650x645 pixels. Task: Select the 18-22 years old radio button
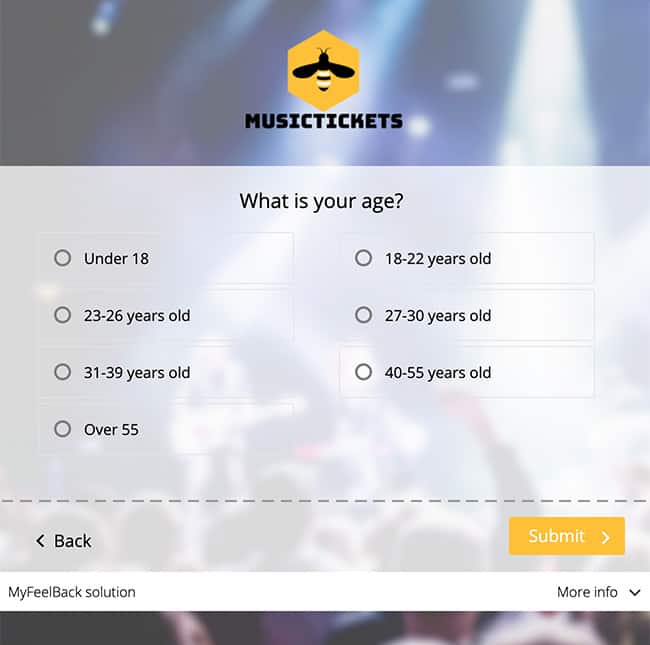tap(364, 258)
